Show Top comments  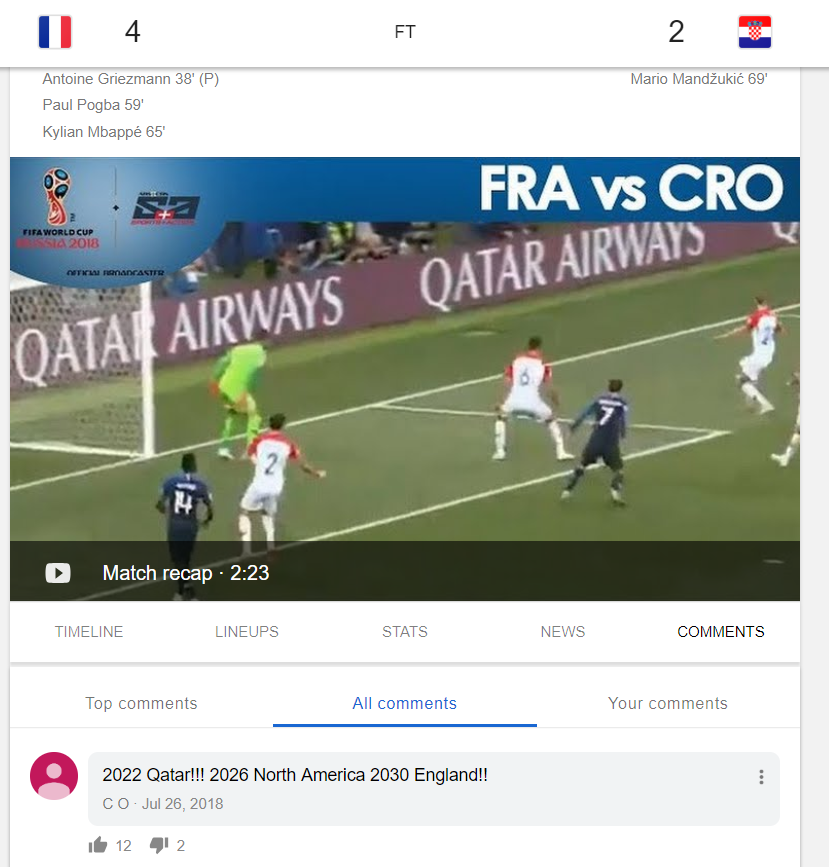(141, 703)
